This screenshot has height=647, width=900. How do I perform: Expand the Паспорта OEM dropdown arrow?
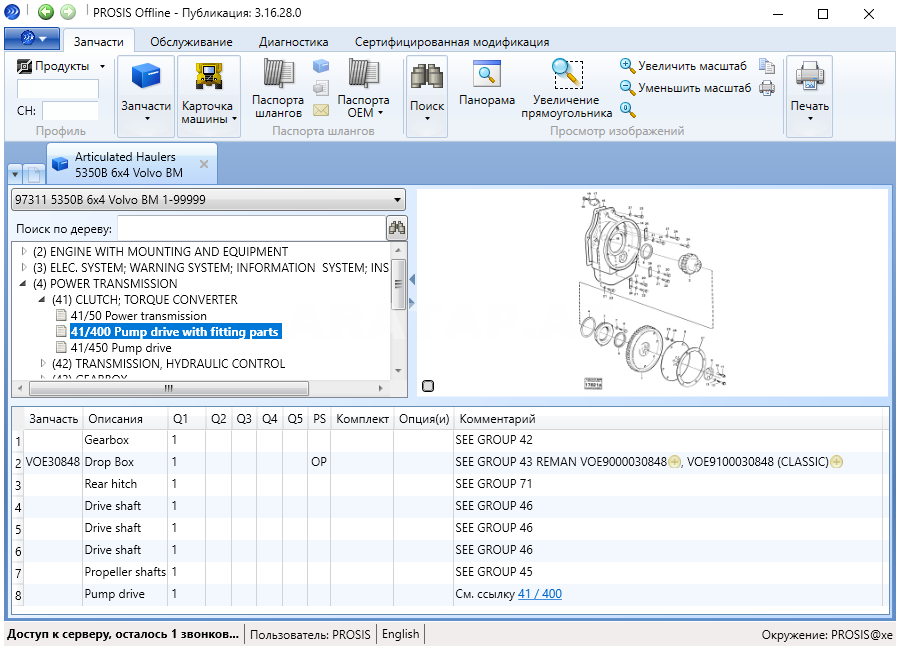point(381,113)
